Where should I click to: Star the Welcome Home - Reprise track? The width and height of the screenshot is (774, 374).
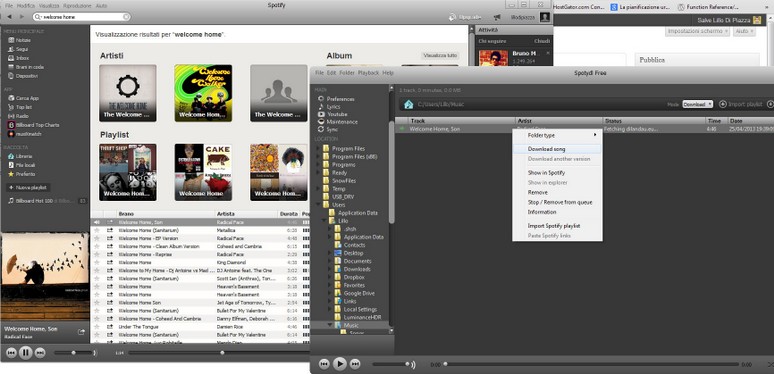(97, 254)
